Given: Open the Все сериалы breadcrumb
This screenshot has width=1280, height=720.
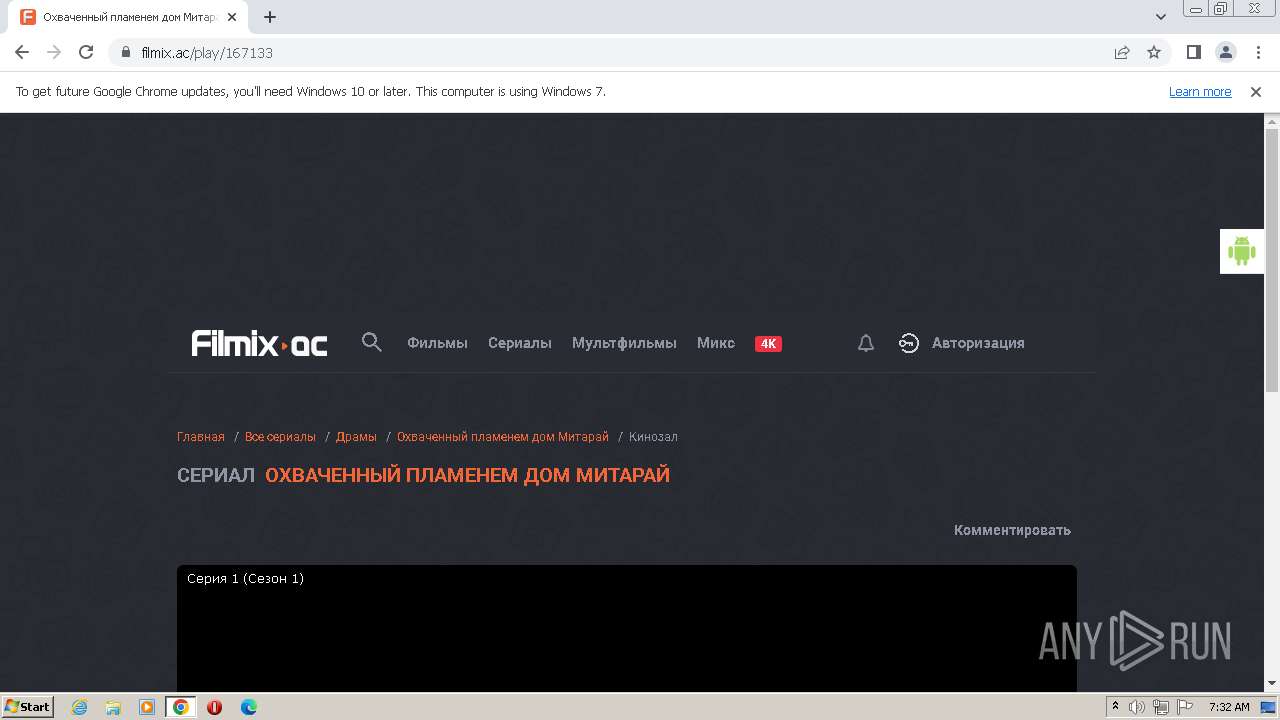Looking at the screenshot, I should point(280,437).
